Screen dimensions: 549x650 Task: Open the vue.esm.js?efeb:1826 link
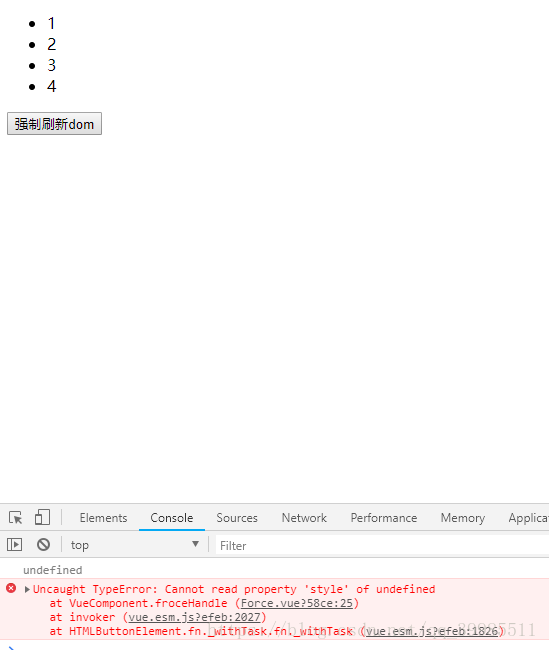pos(432,631)
